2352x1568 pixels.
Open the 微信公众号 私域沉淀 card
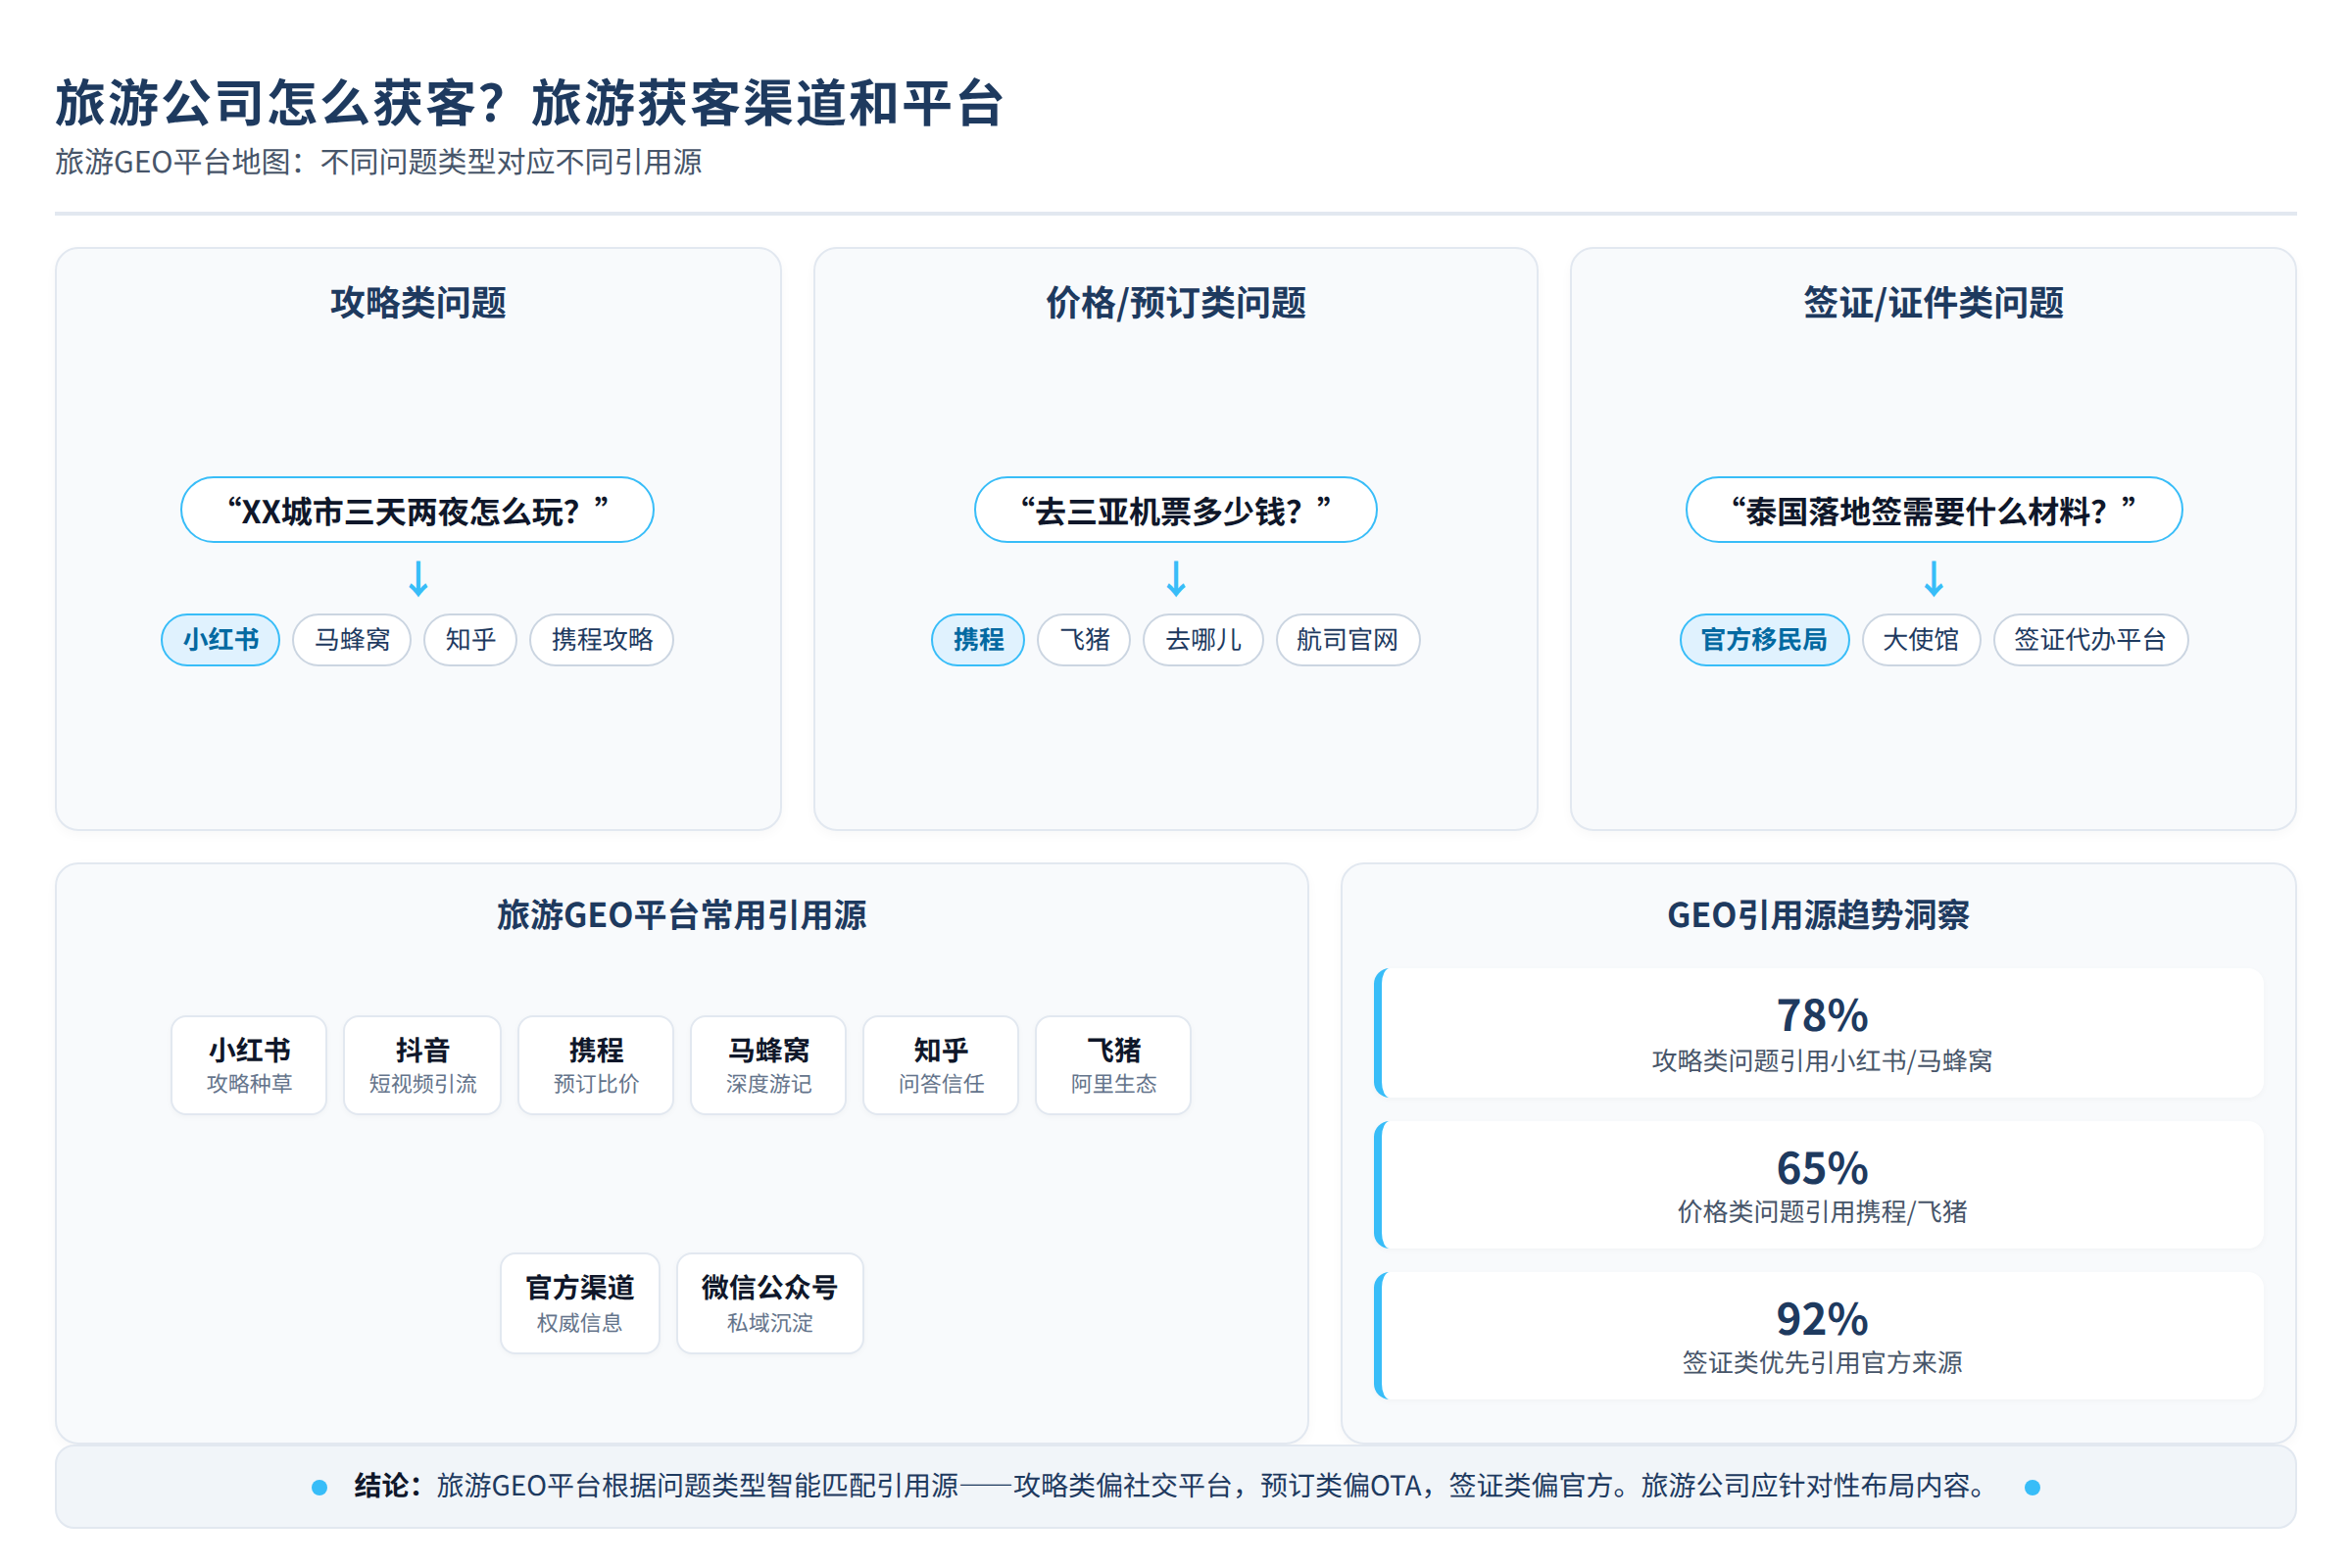[x=770, y=1303]
